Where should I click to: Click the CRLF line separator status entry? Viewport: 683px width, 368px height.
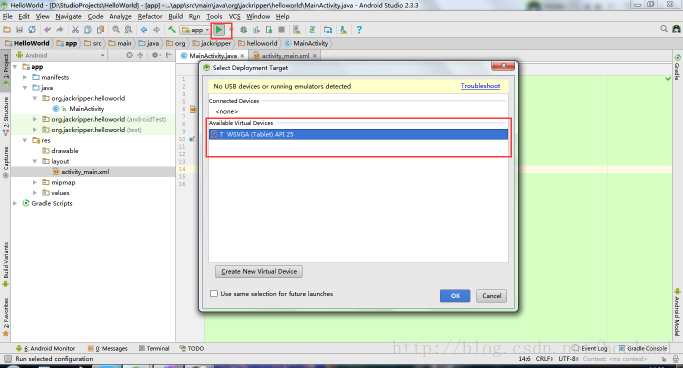coord(544,359)
